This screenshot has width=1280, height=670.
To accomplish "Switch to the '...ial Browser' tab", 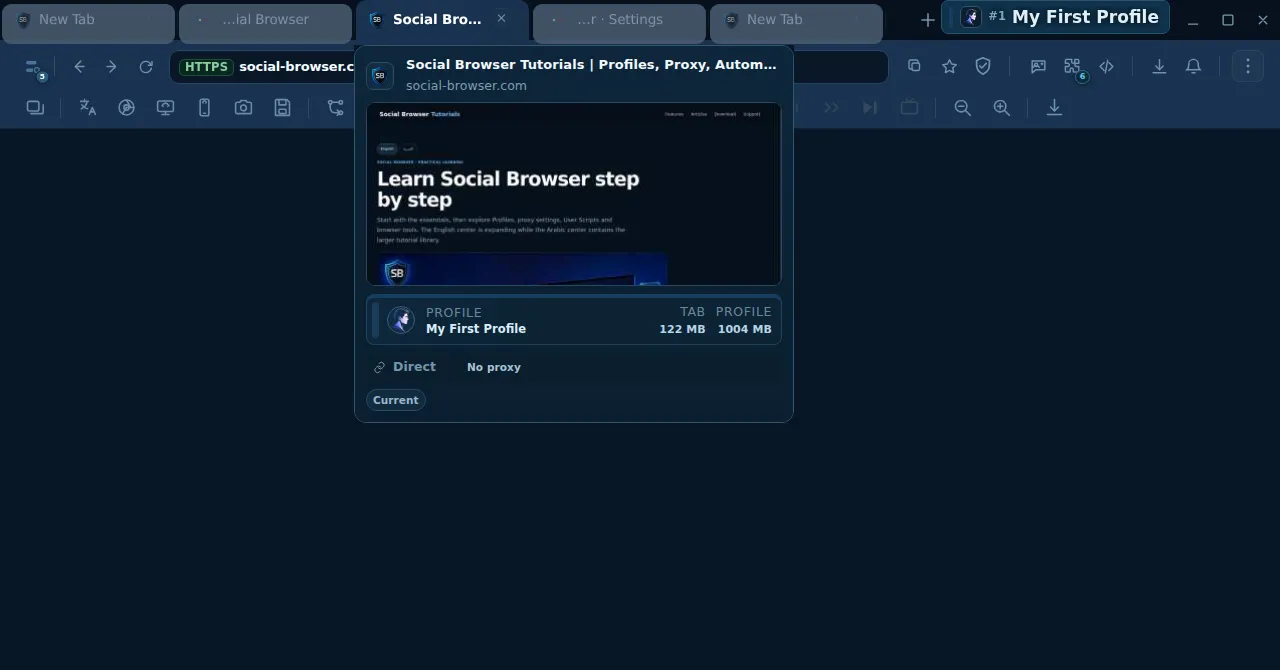I will coord(265,23).
